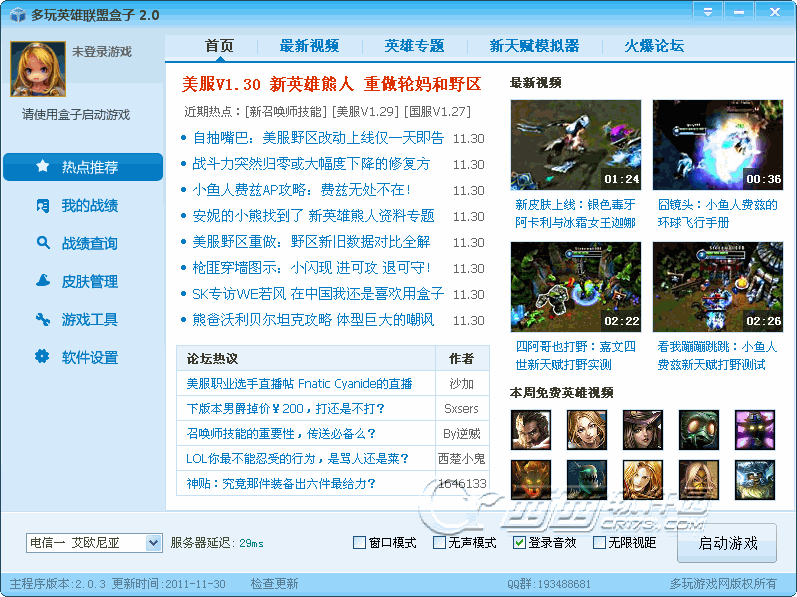The height and width of the screenshot is (597, 797).
Task: Click the 检查更新 link
Action: coord(274,583)
